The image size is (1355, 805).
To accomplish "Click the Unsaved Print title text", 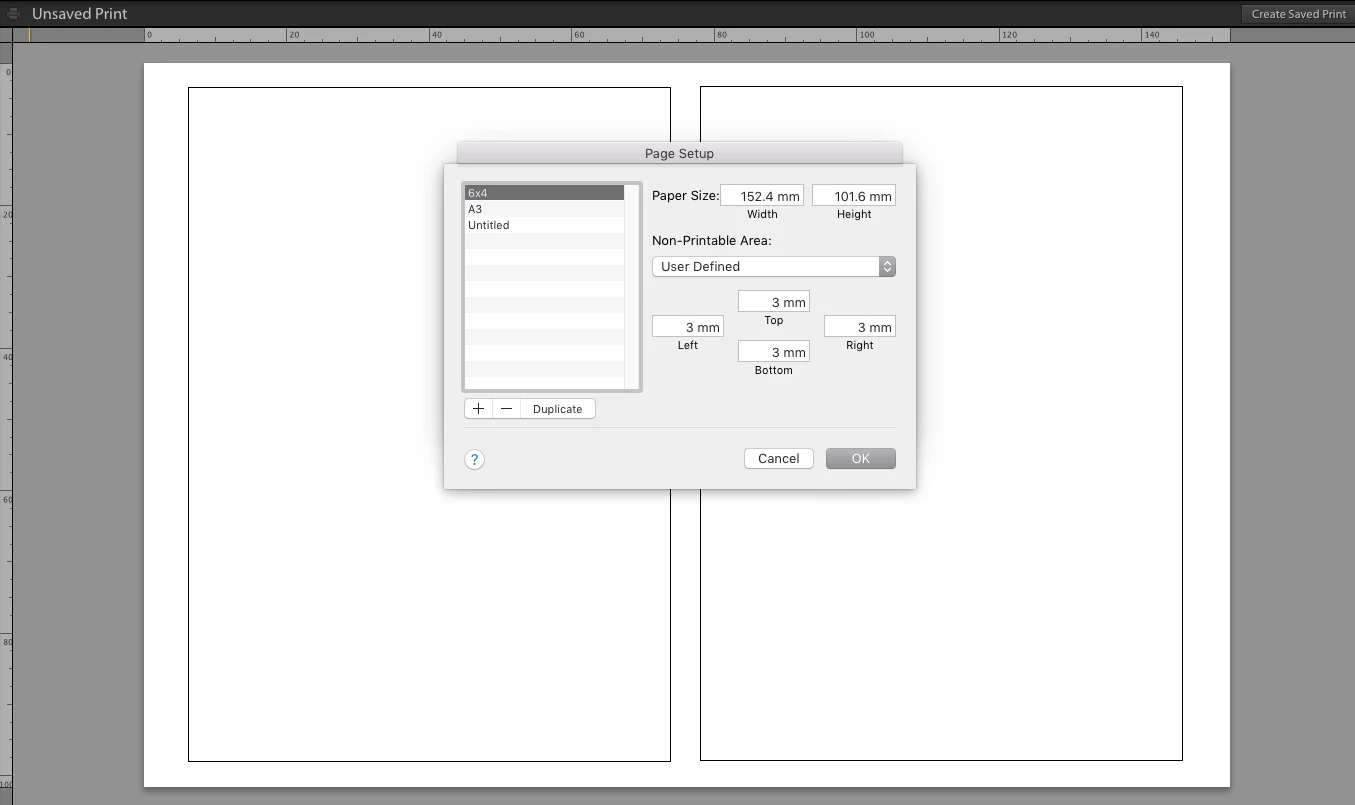I will [x=80, y=14].
